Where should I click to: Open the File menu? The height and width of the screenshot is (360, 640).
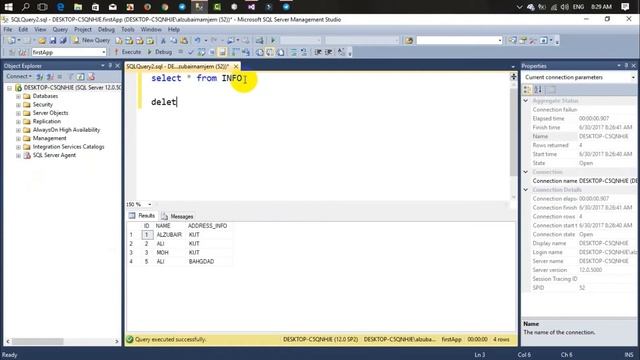[8, 29]
